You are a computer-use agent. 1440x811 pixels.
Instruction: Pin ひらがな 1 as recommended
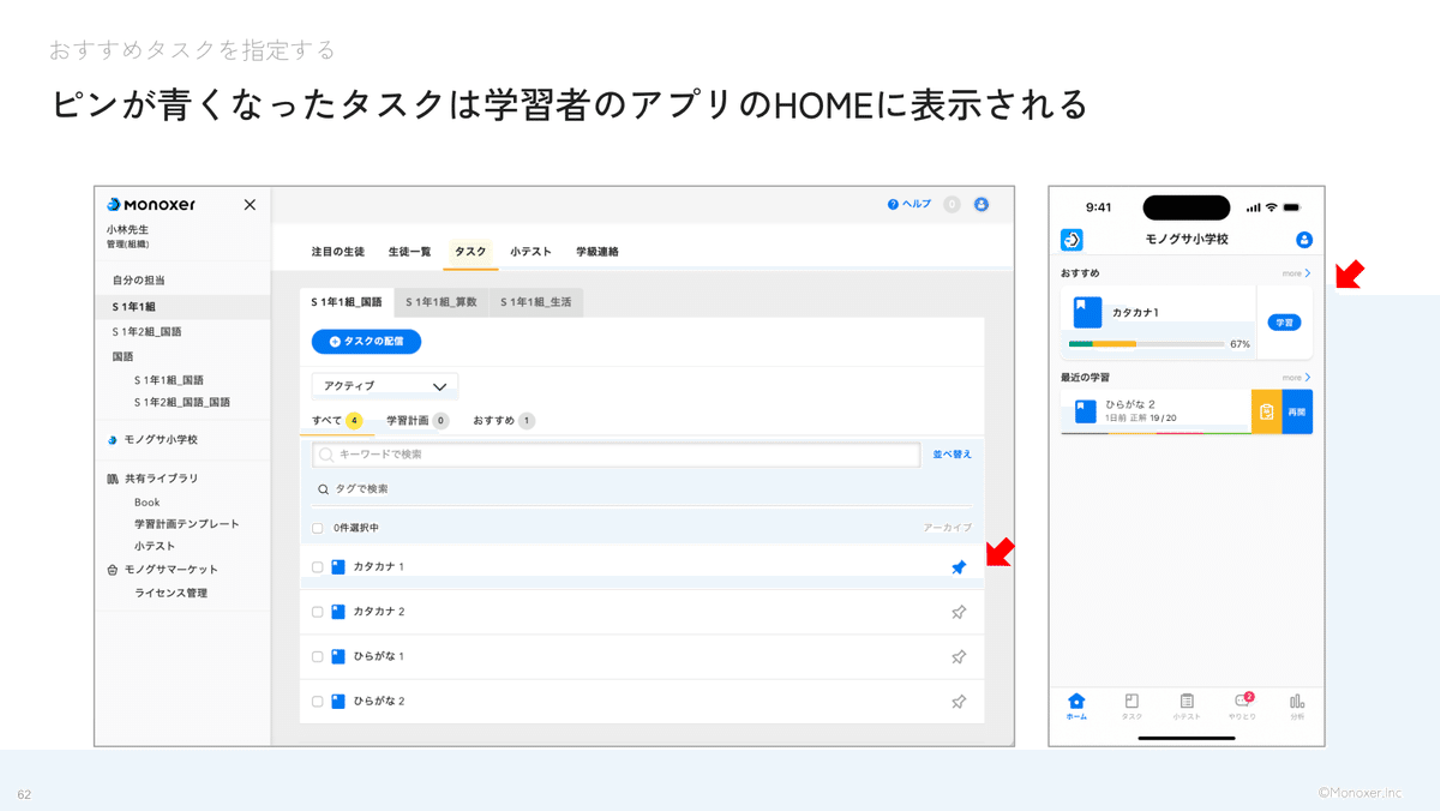pyautogui.click(x=959, y=657)
